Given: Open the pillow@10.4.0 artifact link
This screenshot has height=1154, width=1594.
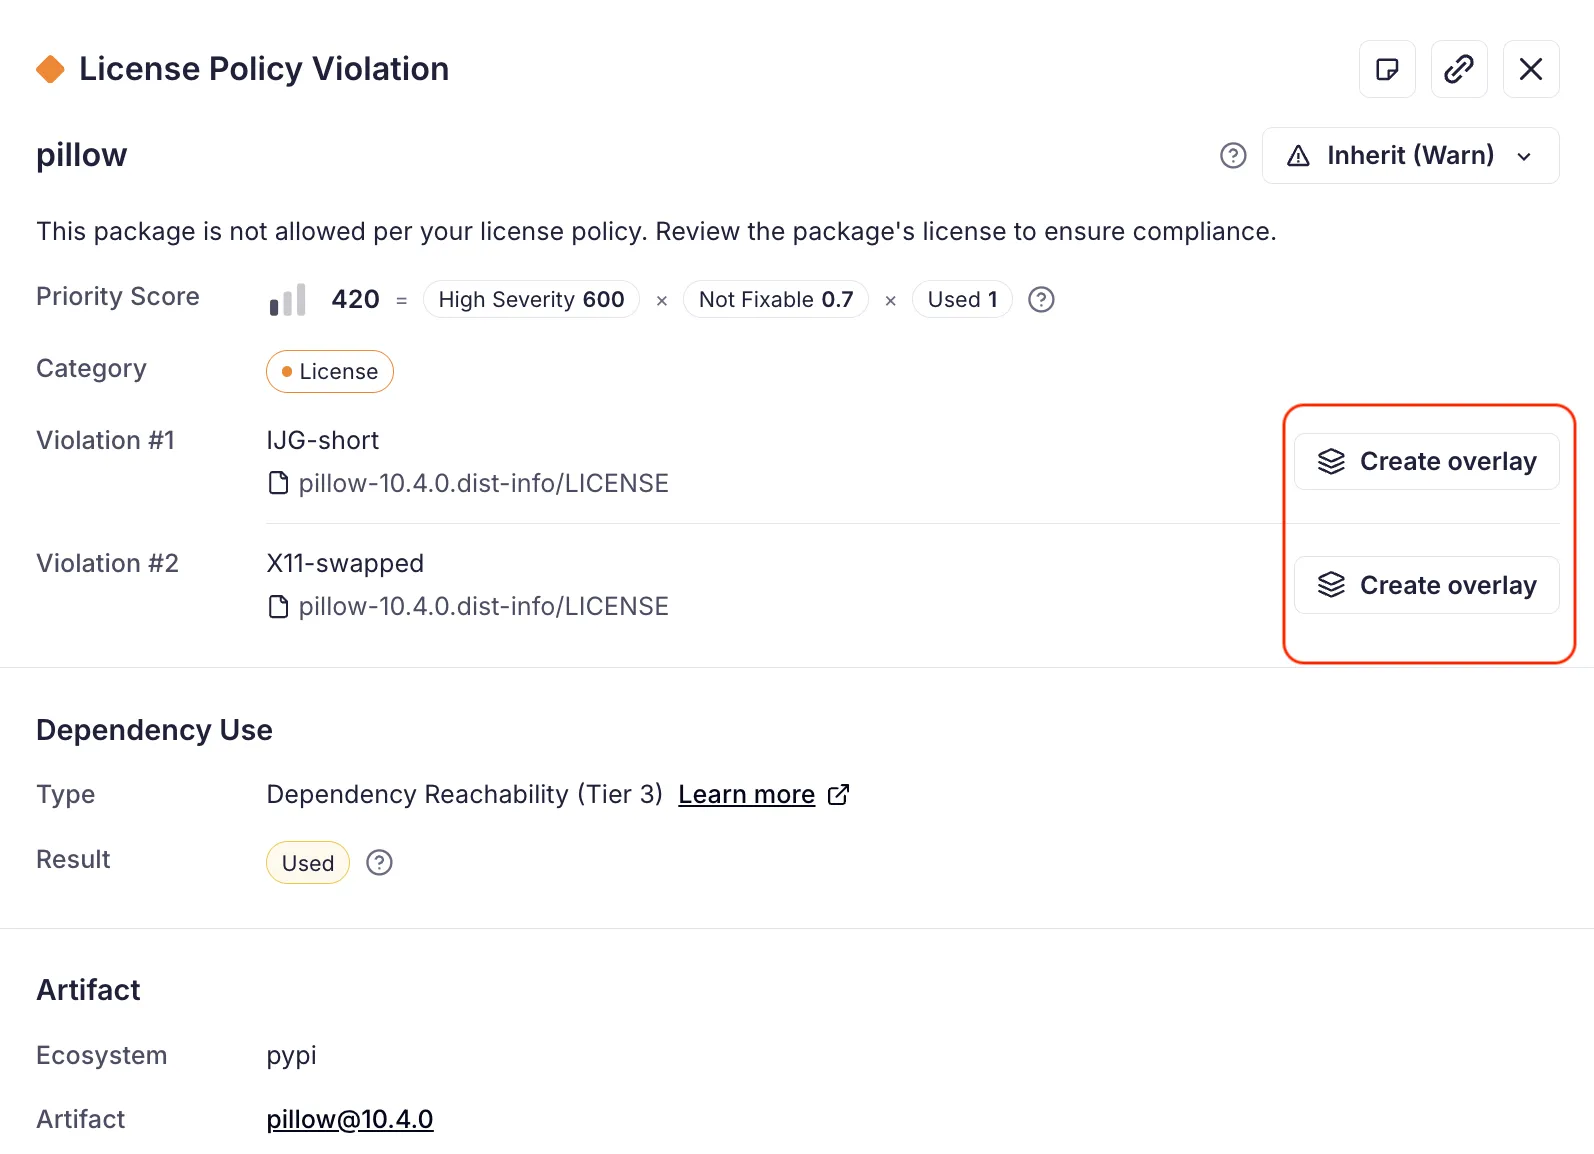Looking at the screenshot, I should pyautogui.click(x=350, y=1120).
